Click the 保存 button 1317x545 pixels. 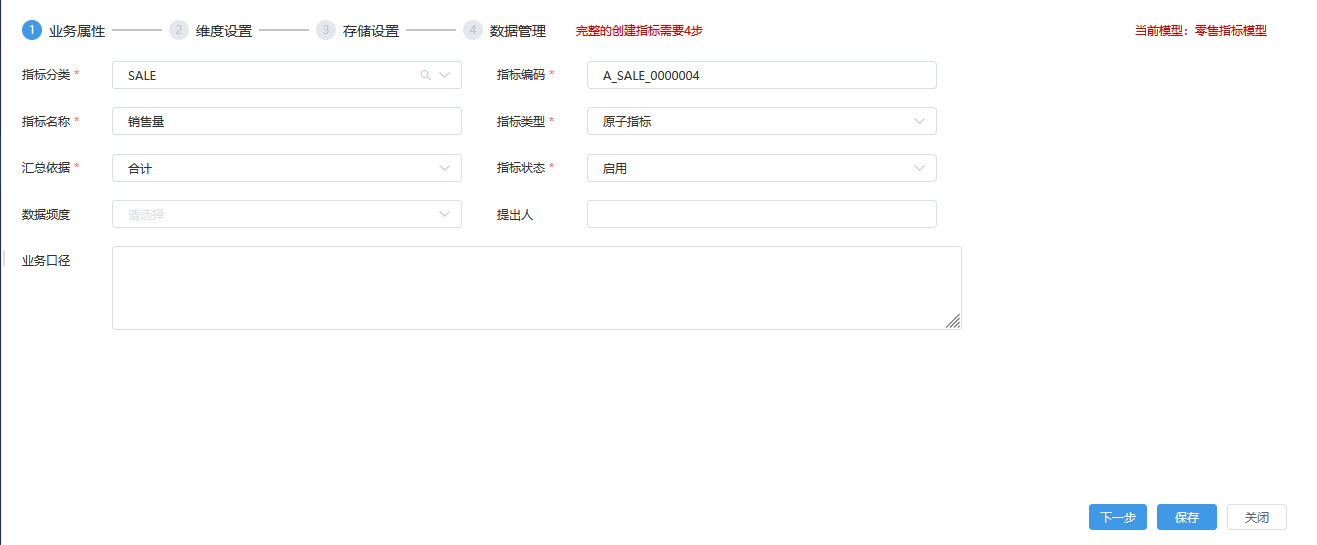(x=1187, y=517)
